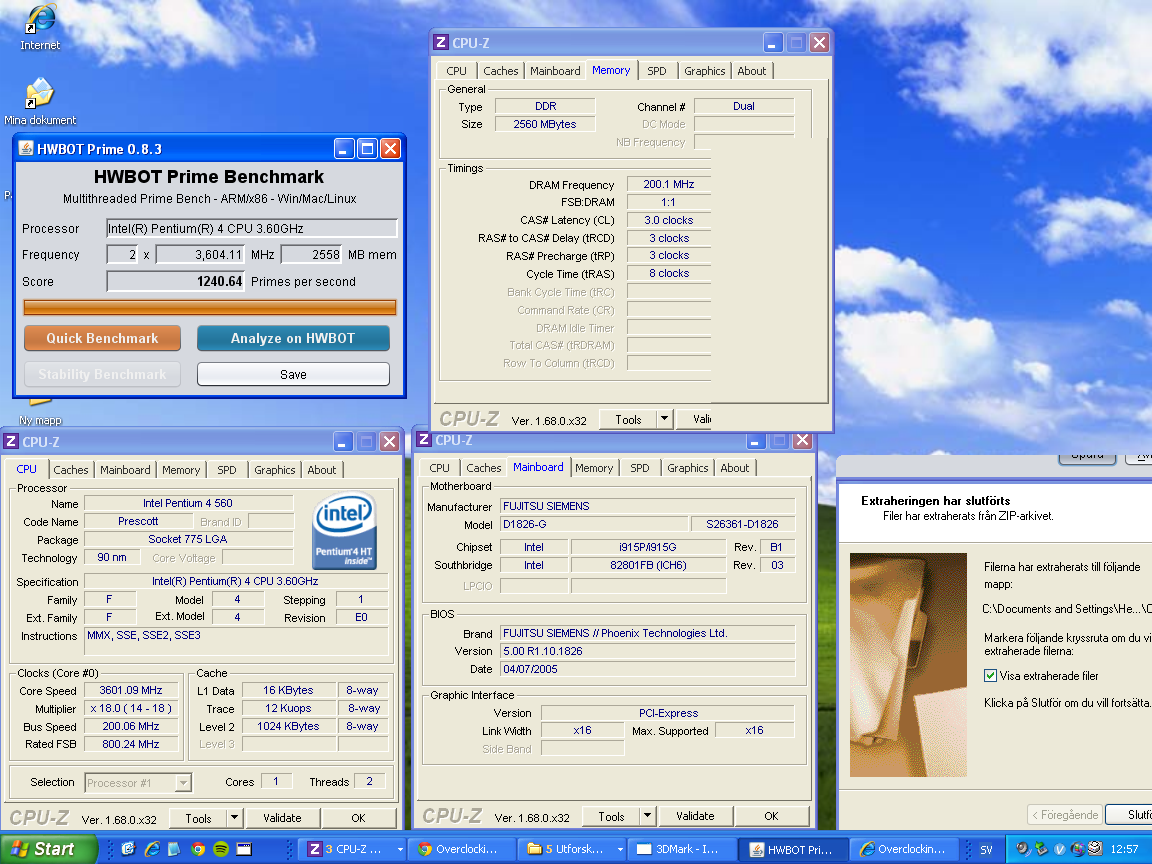Click the globe tray icon
Screen dimensions: 1152x864
(x=1078, y=849)
